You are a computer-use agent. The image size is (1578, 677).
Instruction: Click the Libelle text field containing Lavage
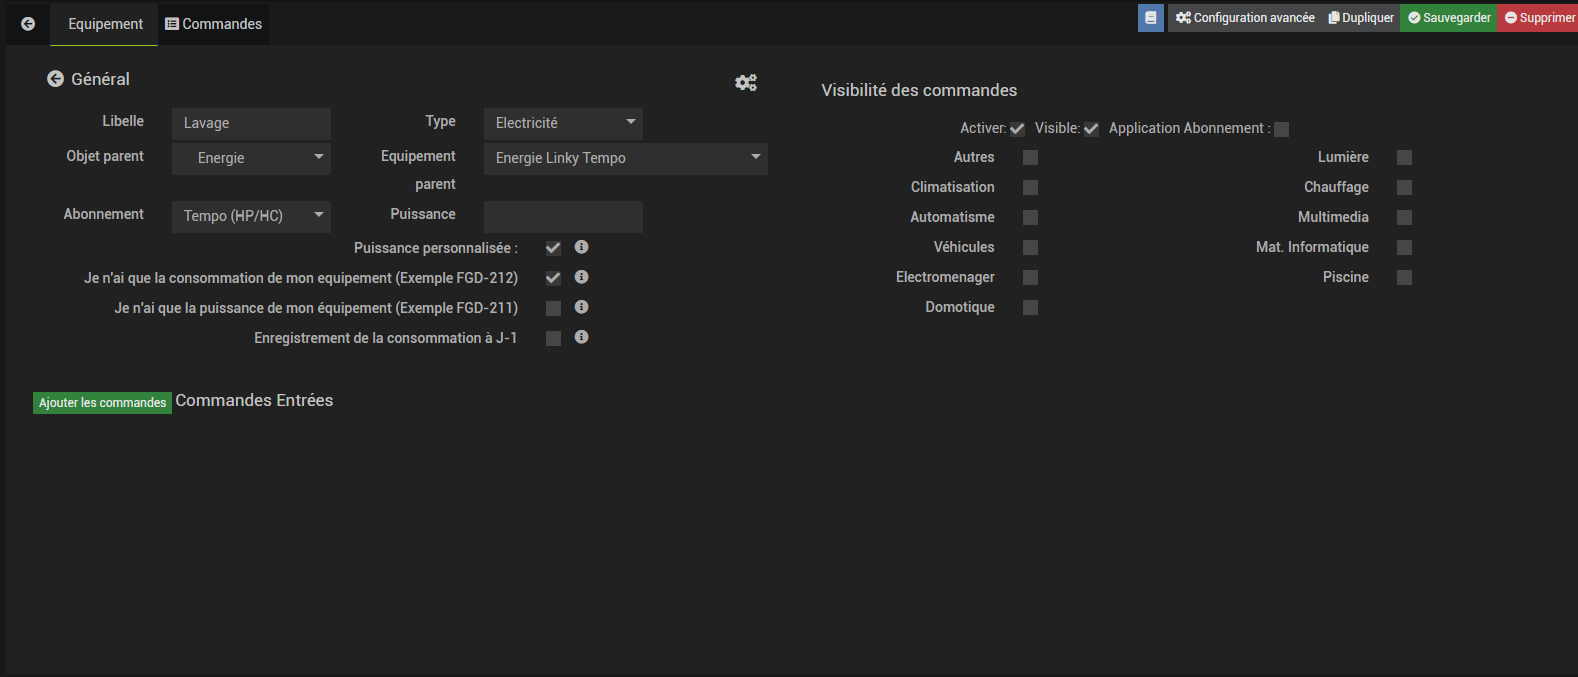coord(251,123)
